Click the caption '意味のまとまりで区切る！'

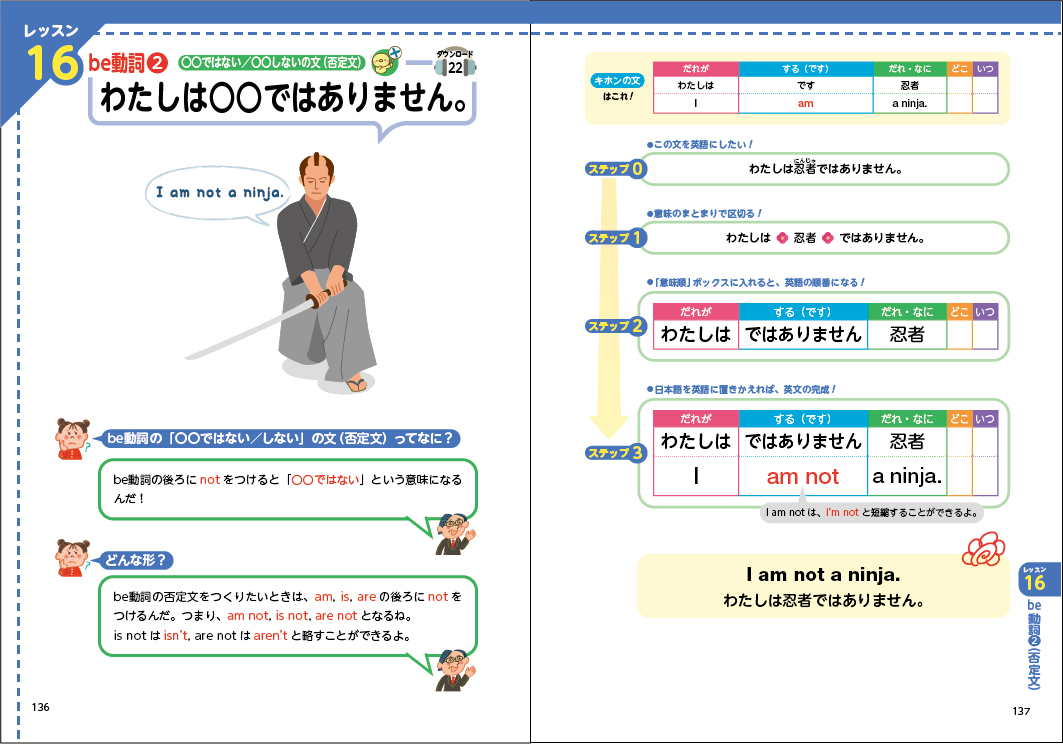point(704,214)
